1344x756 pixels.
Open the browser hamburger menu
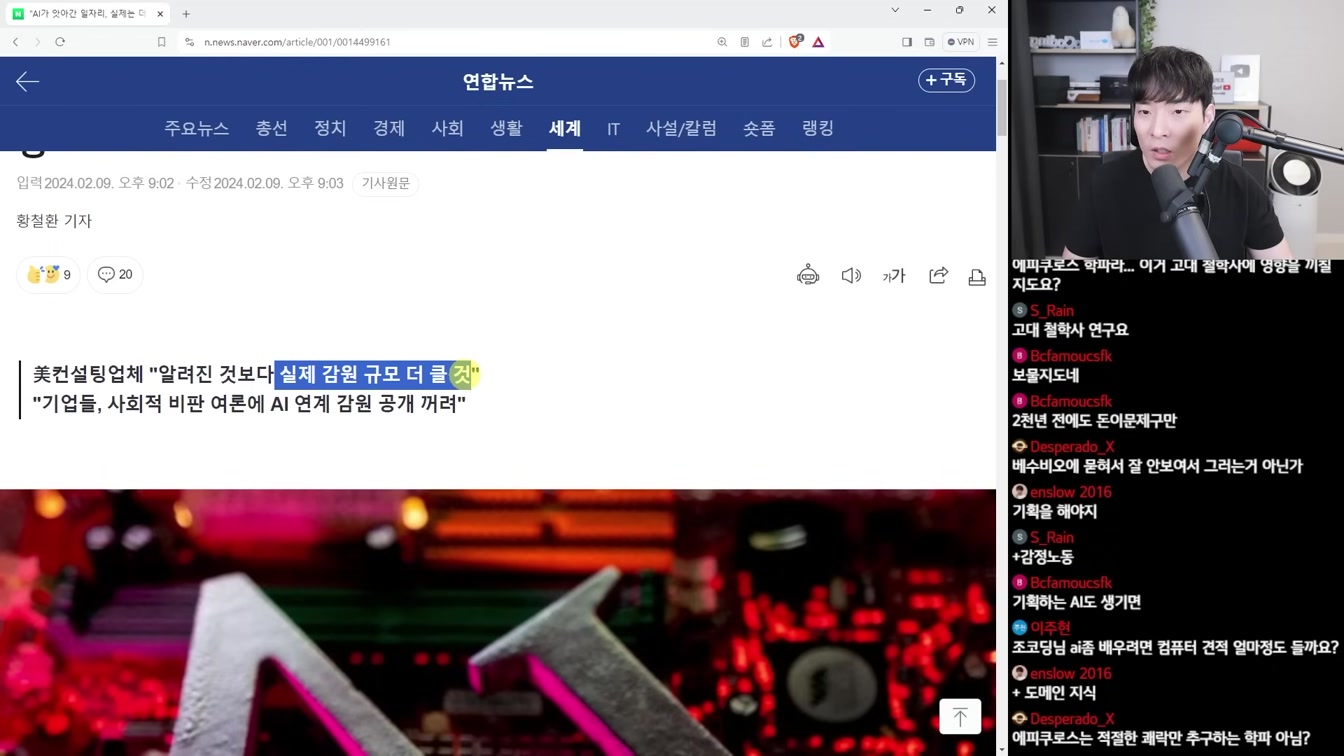pos(992,42)
